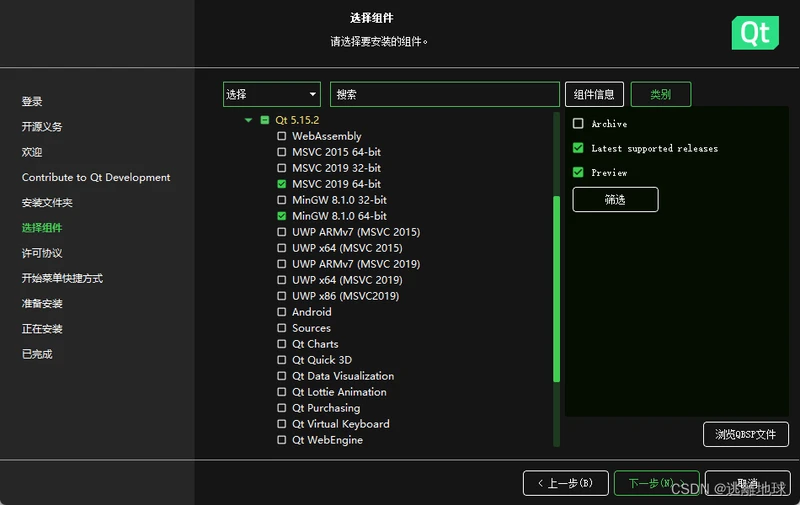
Task: Select the 准备安装 step
Action: 42,304
